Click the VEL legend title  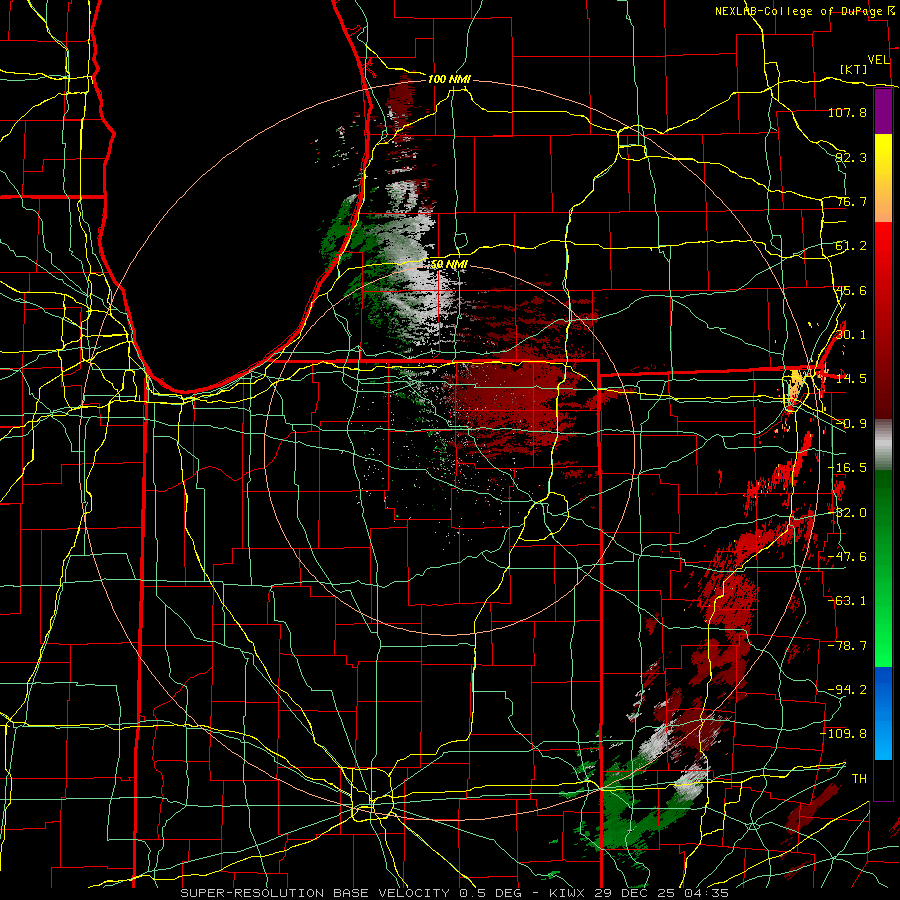click(878, 60)
